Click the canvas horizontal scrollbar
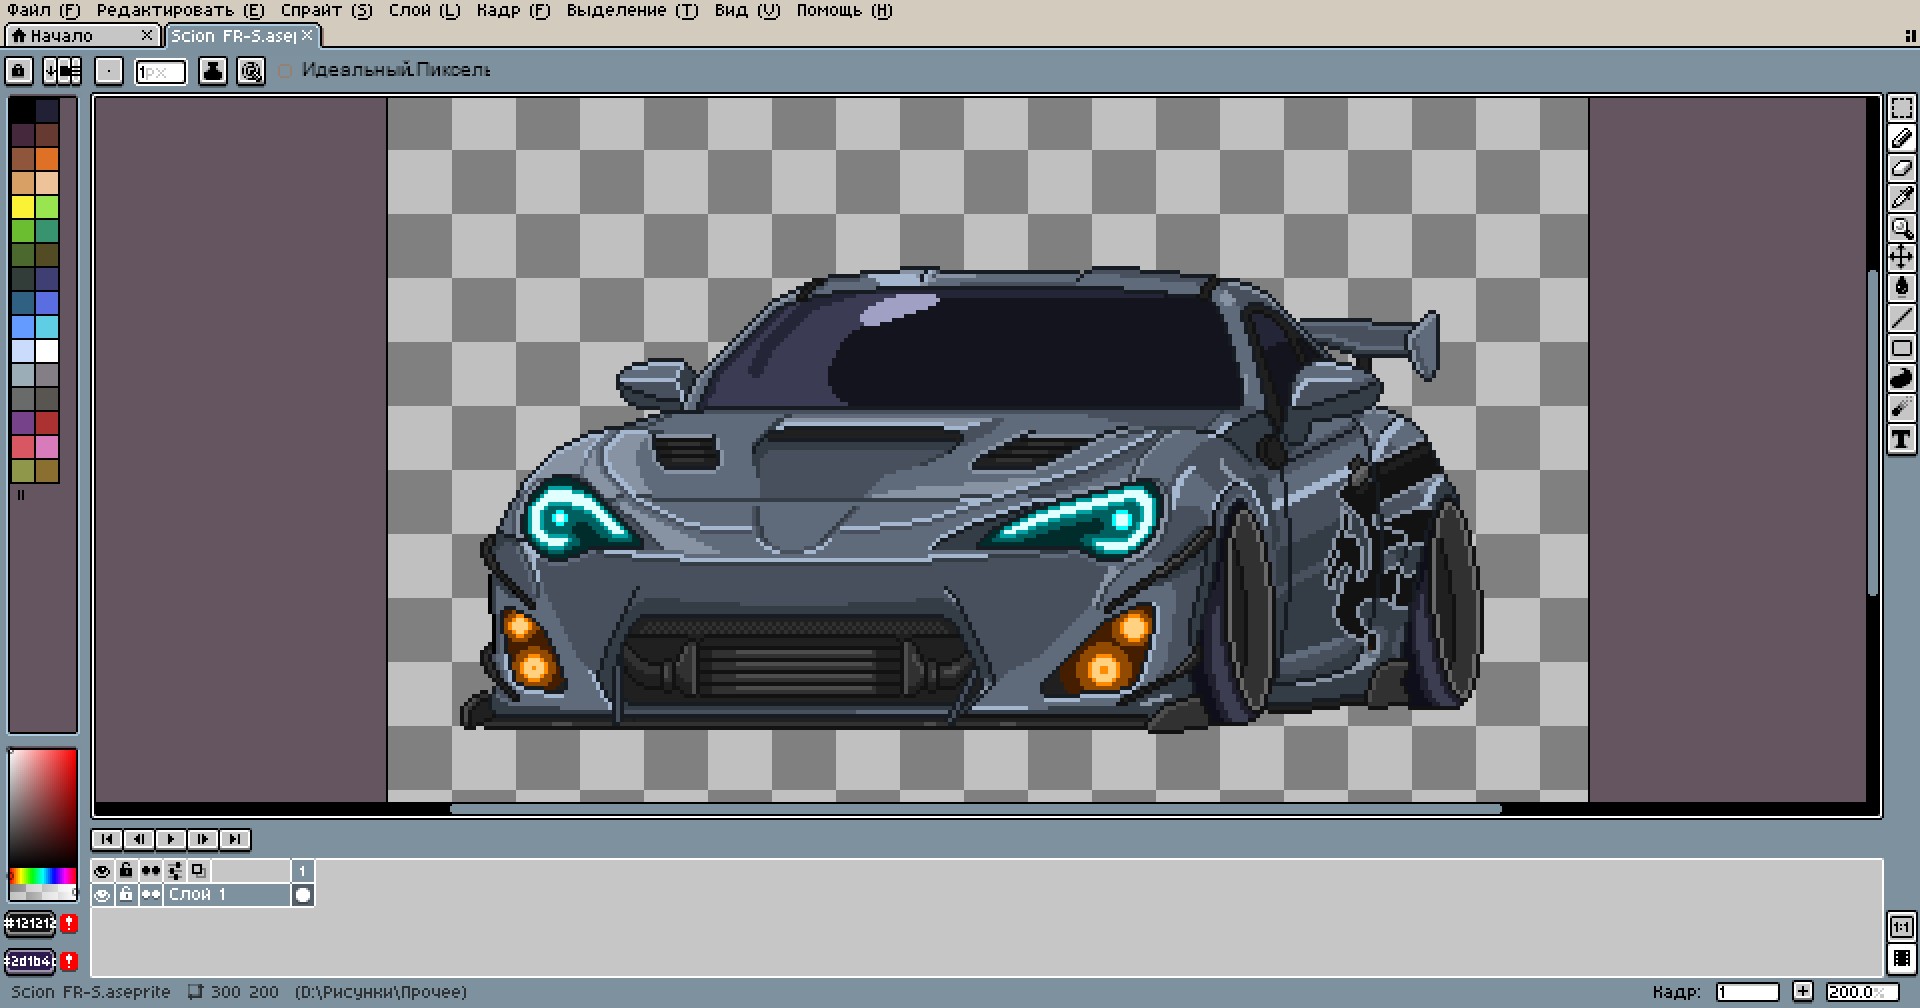Image resolution: width=1920 pixels, height=1008 pixels. coord(975,809)
